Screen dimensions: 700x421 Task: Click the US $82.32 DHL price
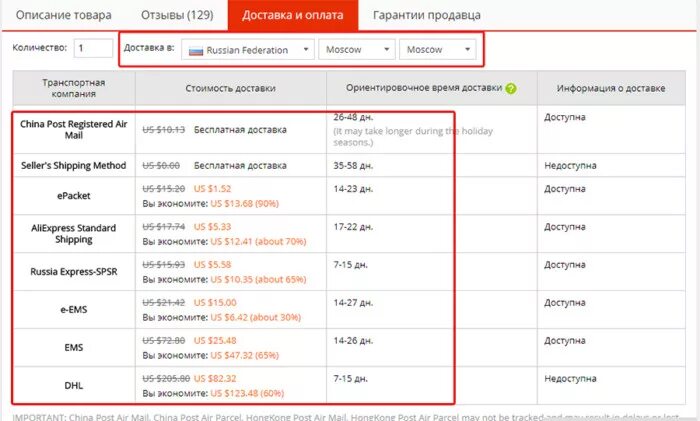click(x=215, y=379)
